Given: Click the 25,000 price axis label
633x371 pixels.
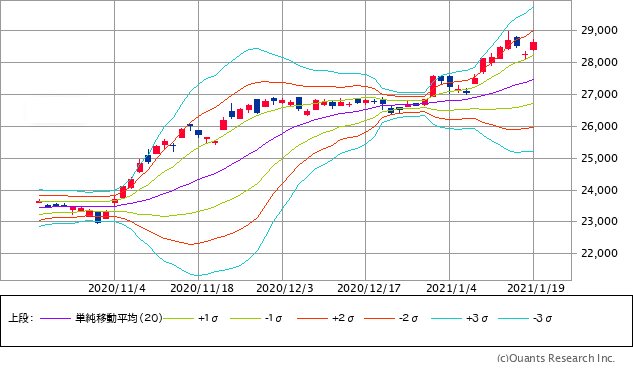Looking at the screenshot, I should pos(599,158).
